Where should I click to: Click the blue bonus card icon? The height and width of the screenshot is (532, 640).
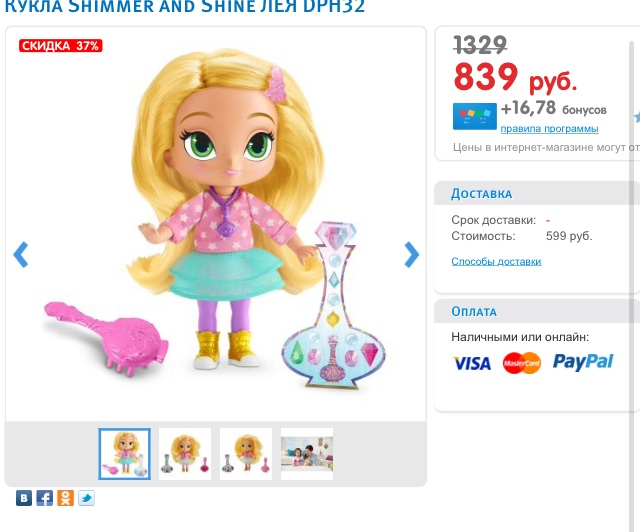point(473,116)
